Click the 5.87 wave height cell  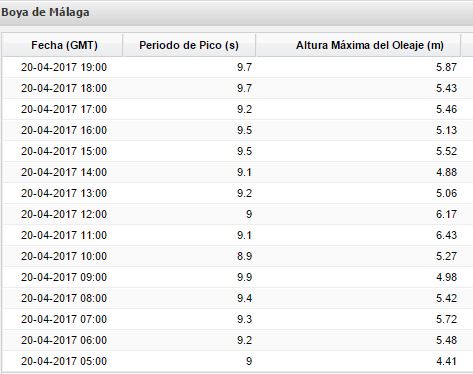(358, 67)
